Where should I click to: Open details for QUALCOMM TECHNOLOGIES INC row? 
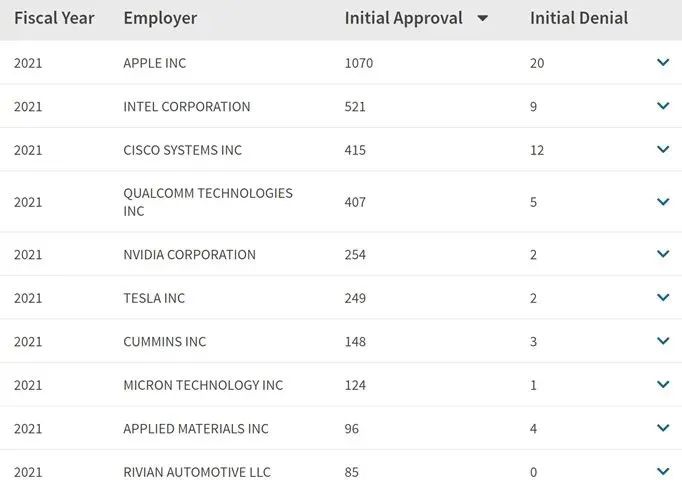click(662, 202)
